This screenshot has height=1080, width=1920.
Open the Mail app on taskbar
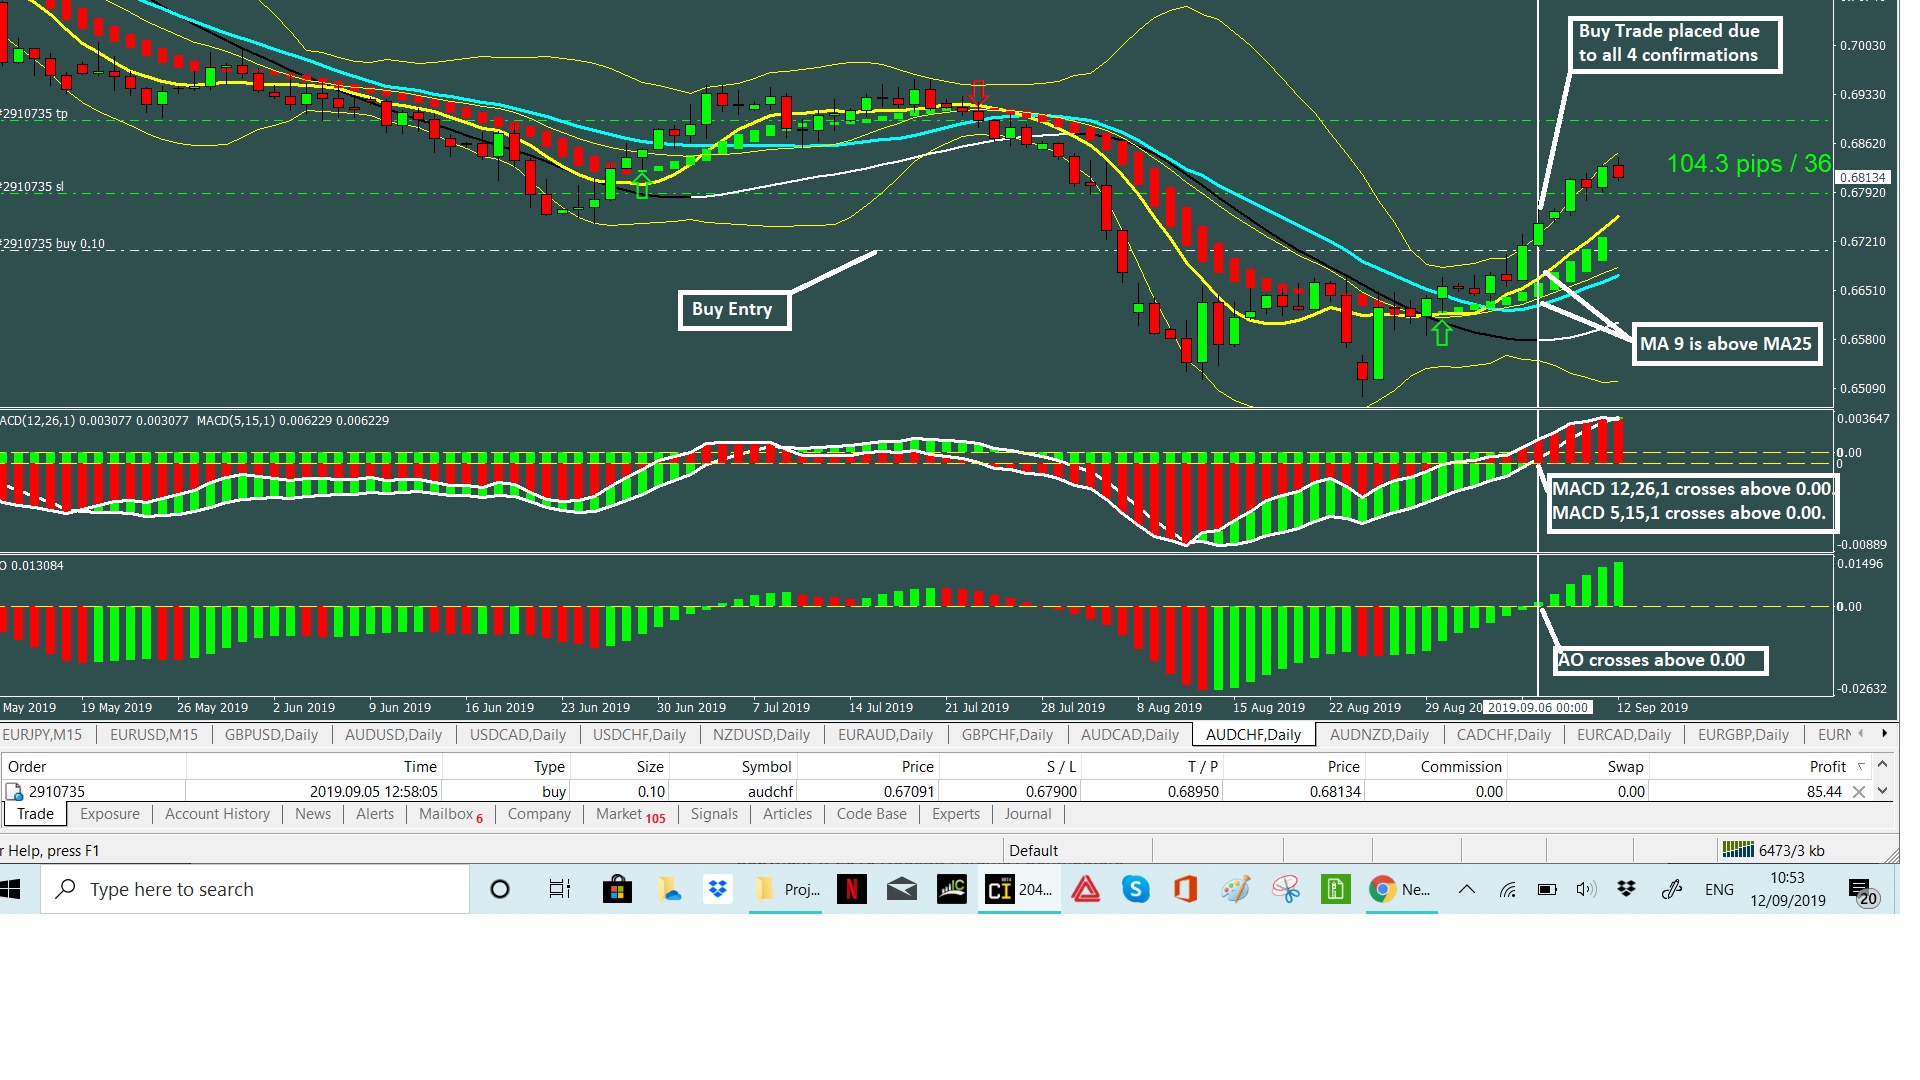pyautogui.click(x=902, y=889)
